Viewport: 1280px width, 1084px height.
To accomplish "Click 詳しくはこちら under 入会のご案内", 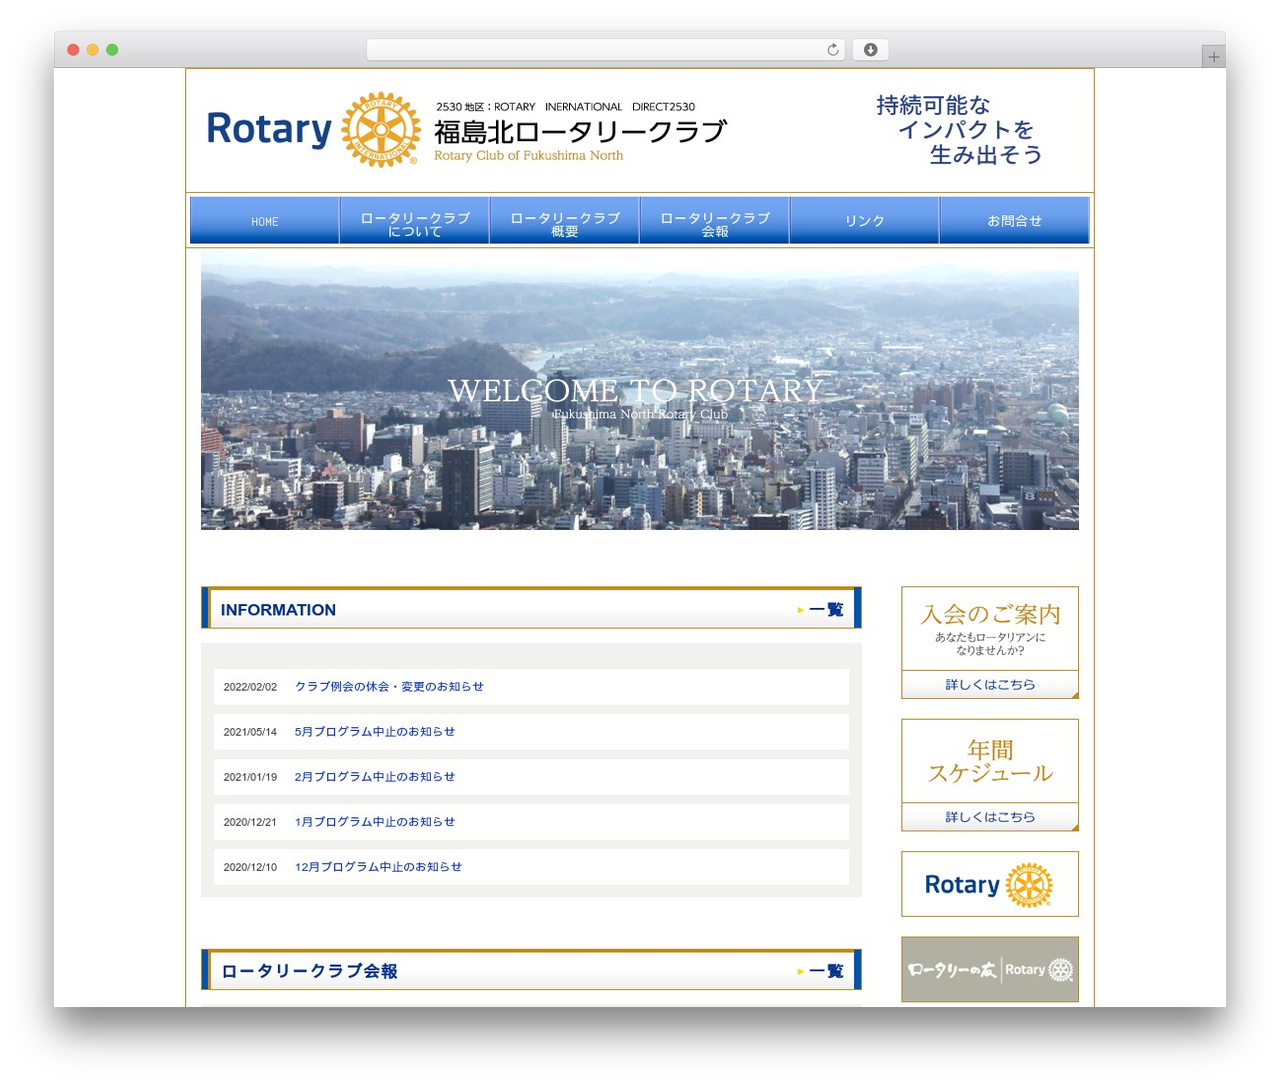I will point(990,685).
